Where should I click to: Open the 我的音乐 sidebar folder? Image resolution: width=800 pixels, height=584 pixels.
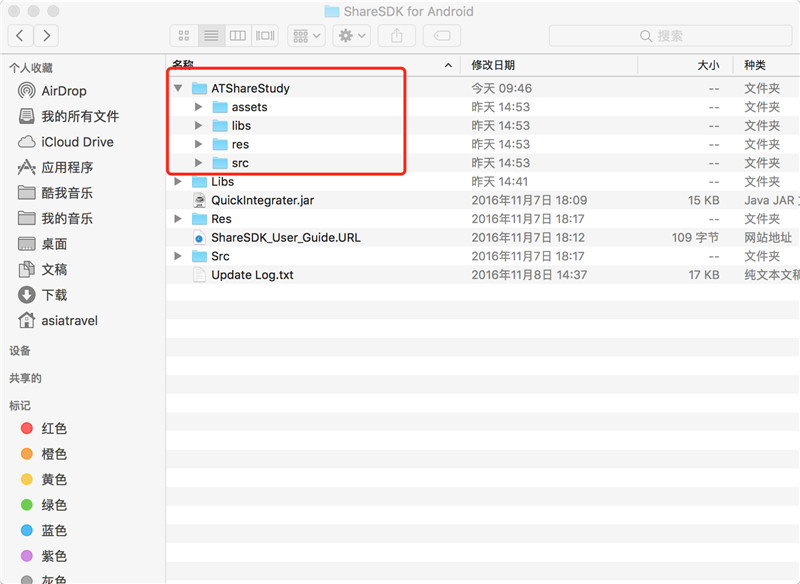[55, 218]
